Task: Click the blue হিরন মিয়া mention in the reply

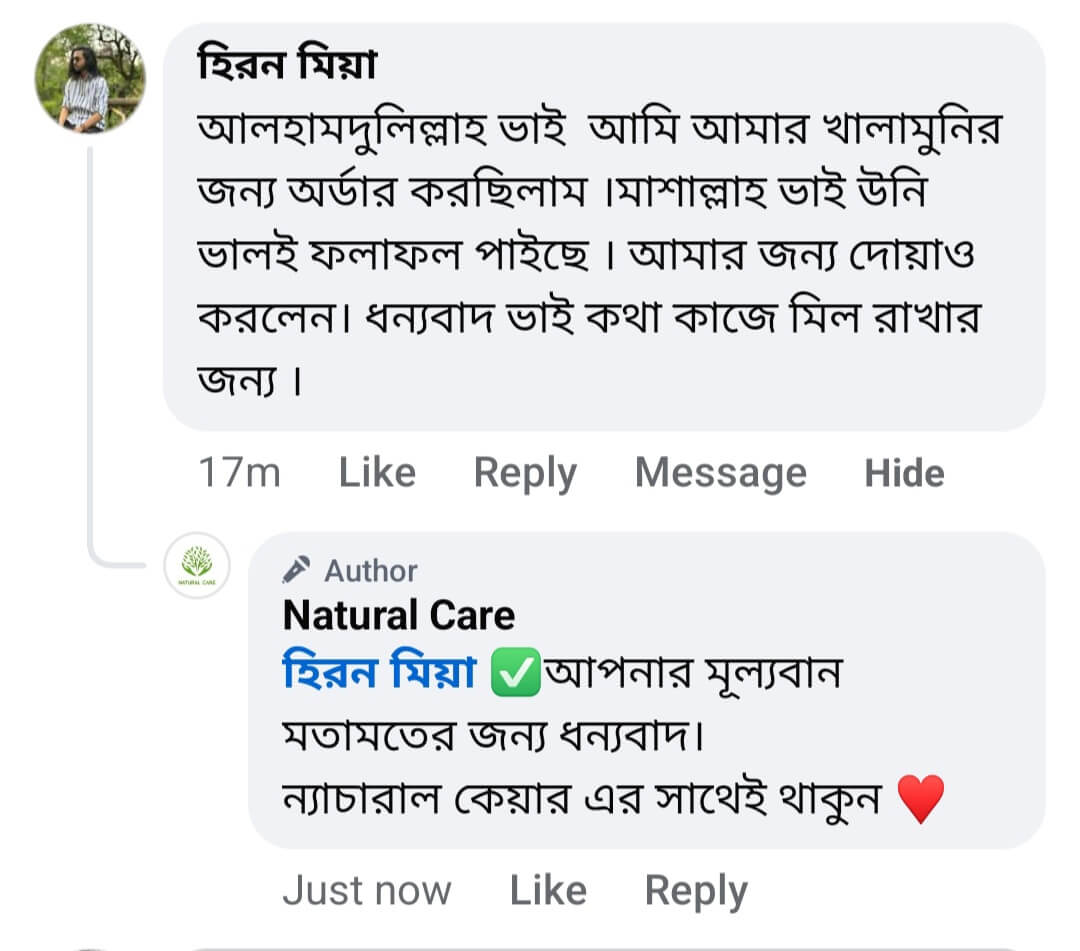Action: pos(380,674)
